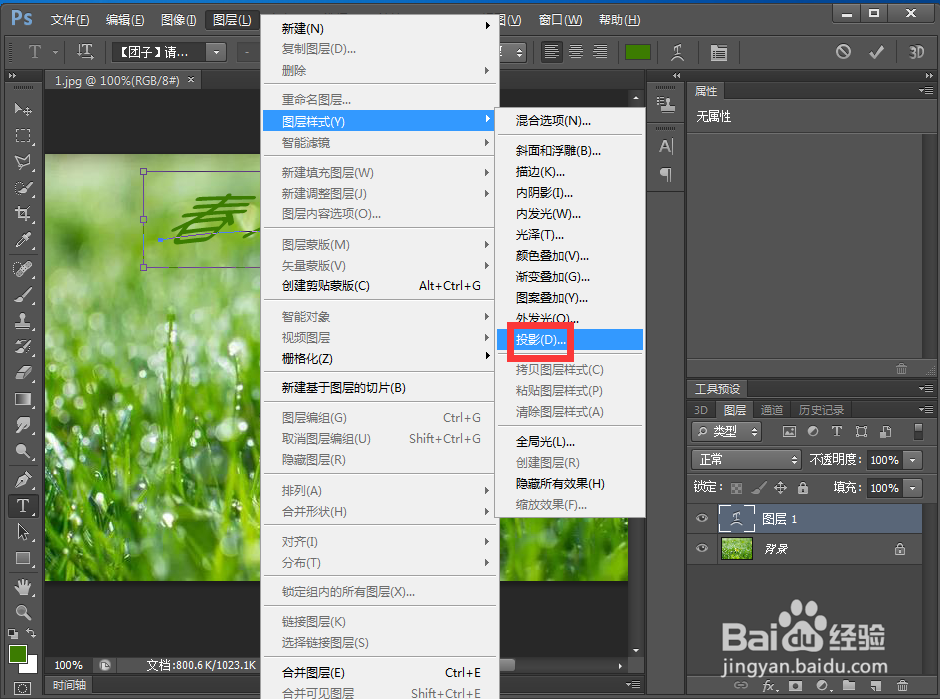The height and width of the screenshot is (699, 940).
Task: Hide 背景 layer visibility
Action: (701, 548)
